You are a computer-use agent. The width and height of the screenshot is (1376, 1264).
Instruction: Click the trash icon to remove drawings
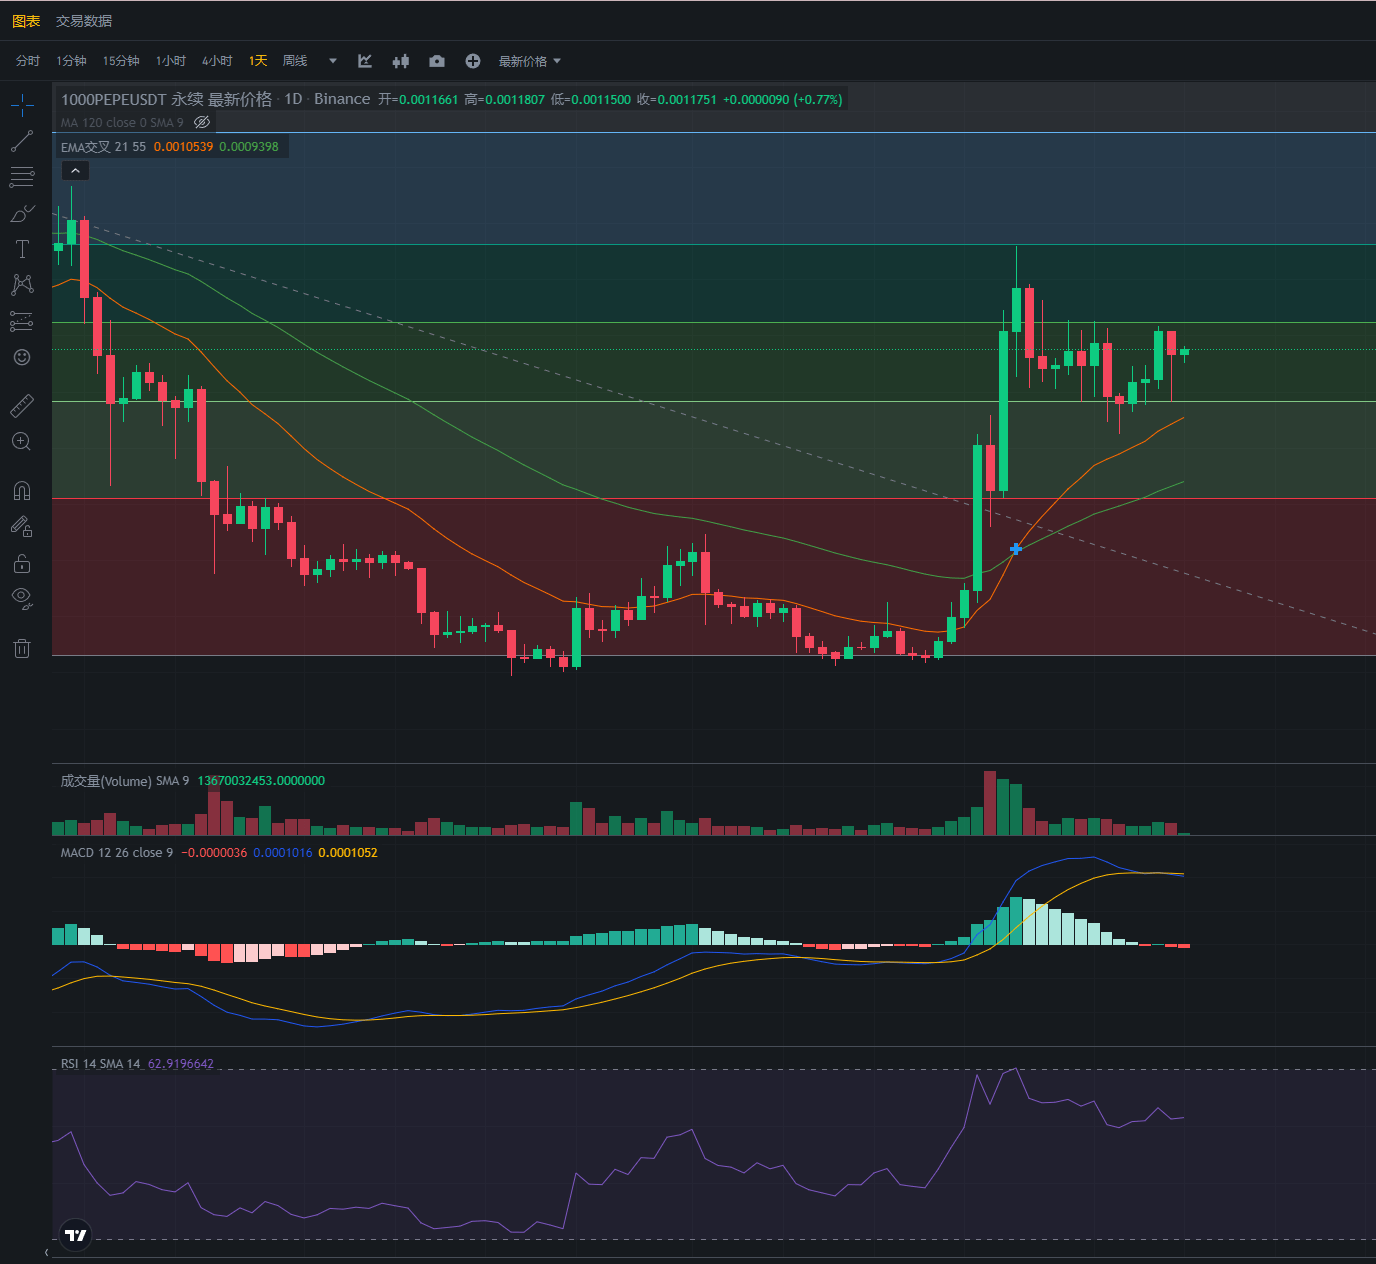[x=22, y=648]
